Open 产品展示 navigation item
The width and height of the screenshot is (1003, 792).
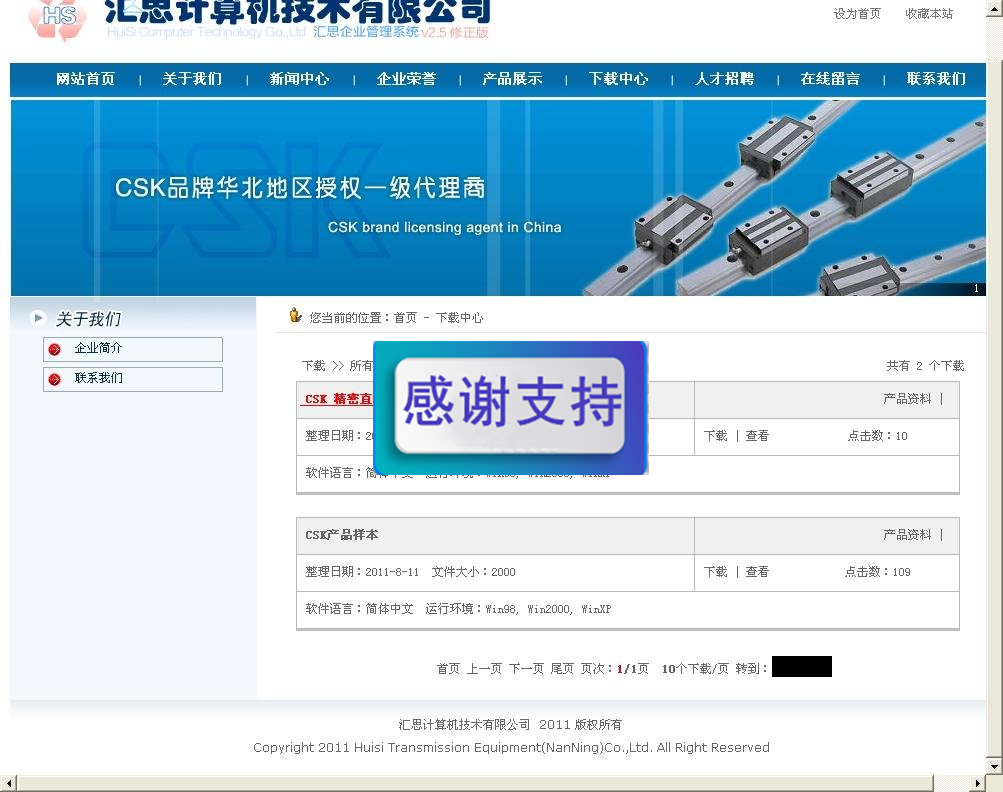click(512, 79)
